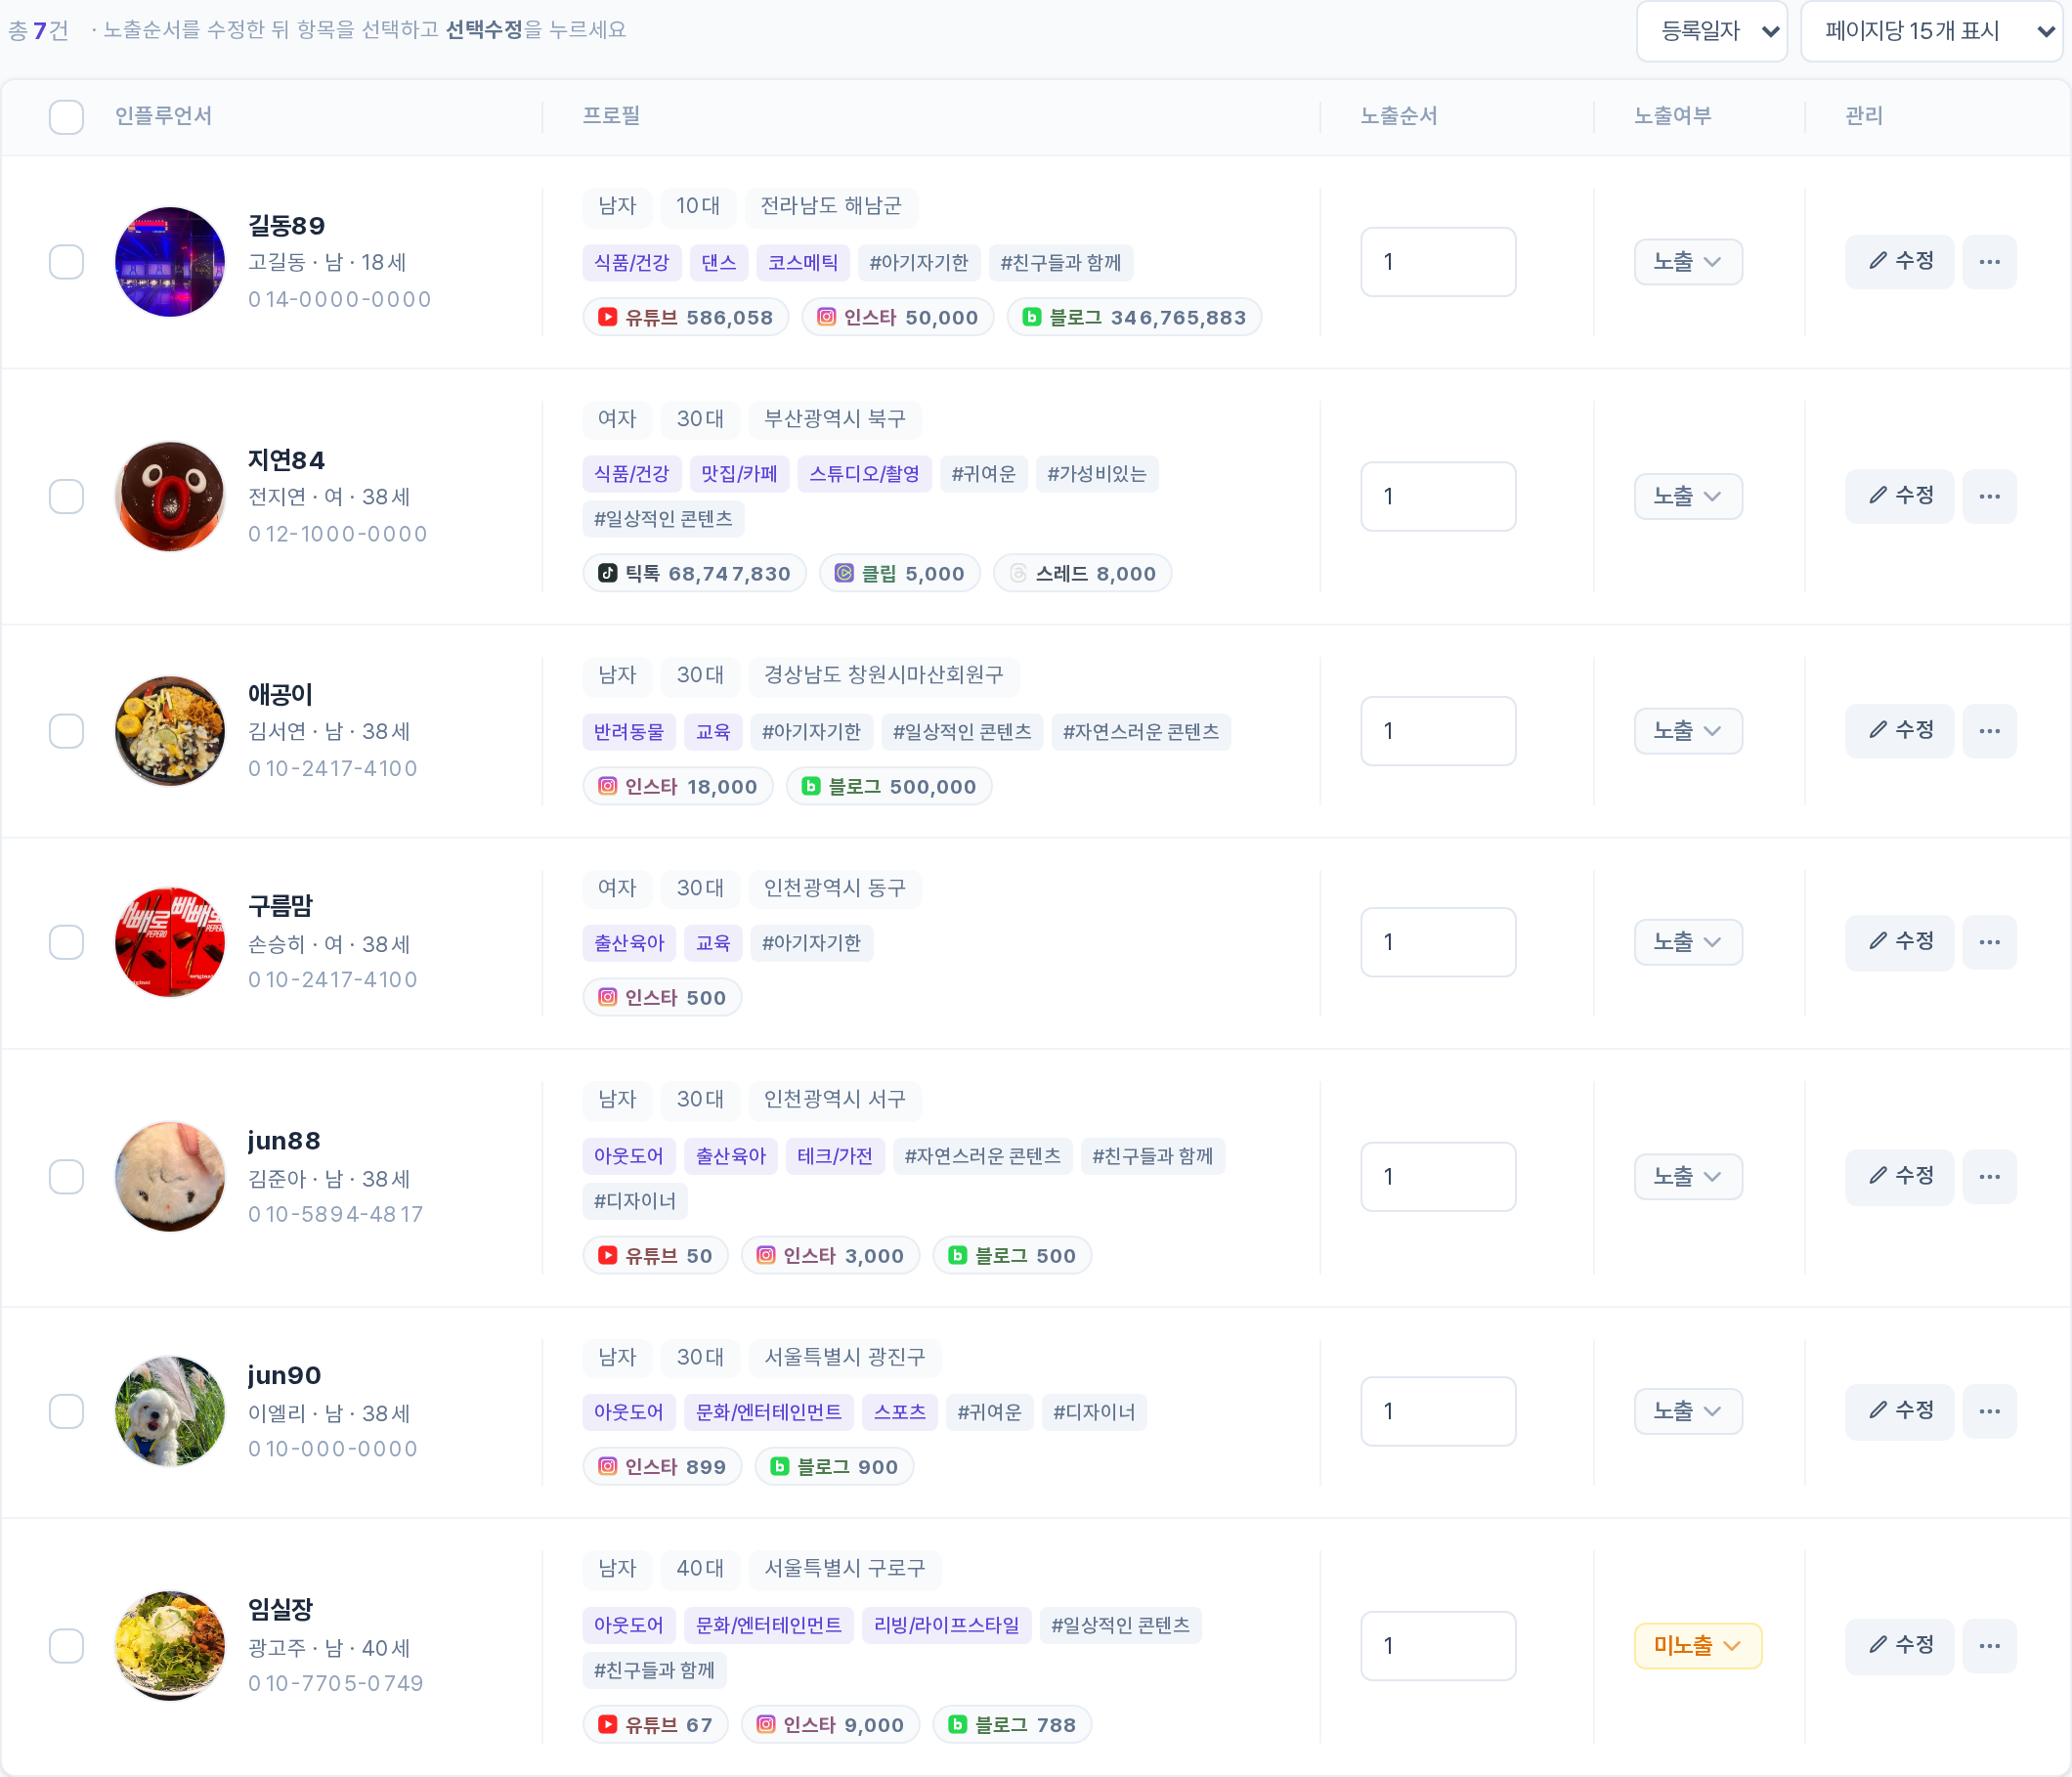Open the 노출 dropdown for 애공이
This screenshot has height=1777, width=2072.
(1688, 732)
